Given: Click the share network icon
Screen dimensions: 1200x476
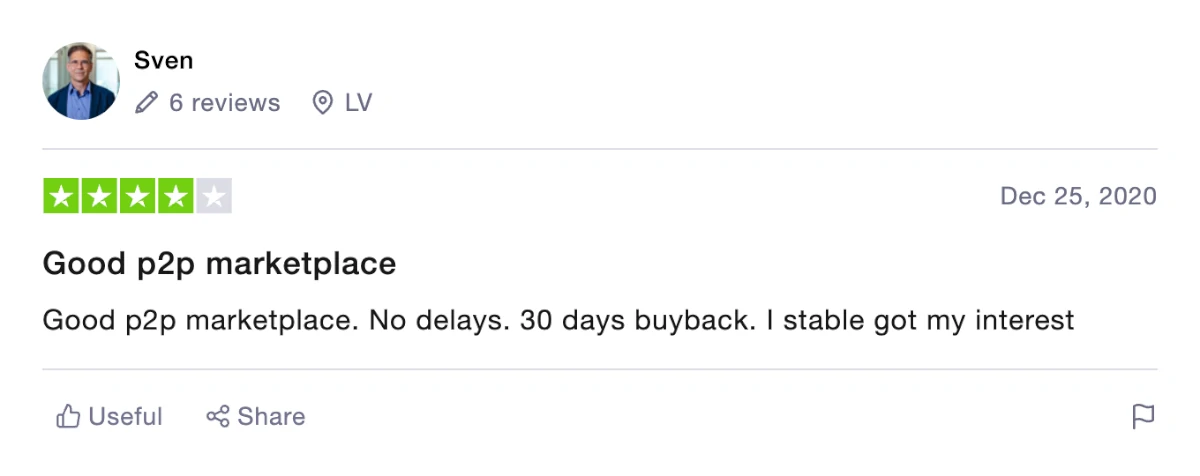Looking at the screenshot, I should pos(218,416).
